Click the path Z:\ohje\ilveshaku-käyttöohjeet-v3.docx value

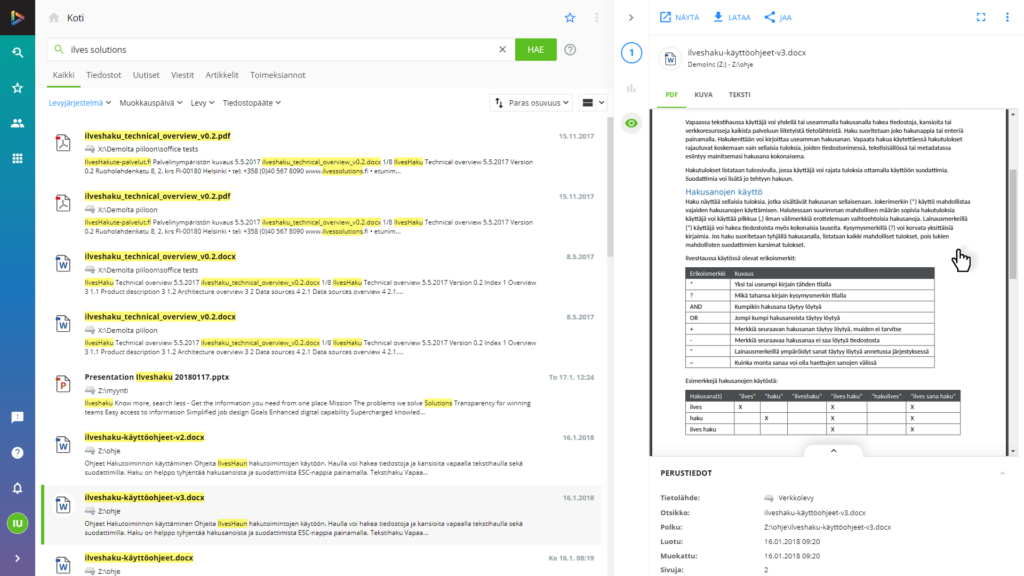click(x=827, y=527)
